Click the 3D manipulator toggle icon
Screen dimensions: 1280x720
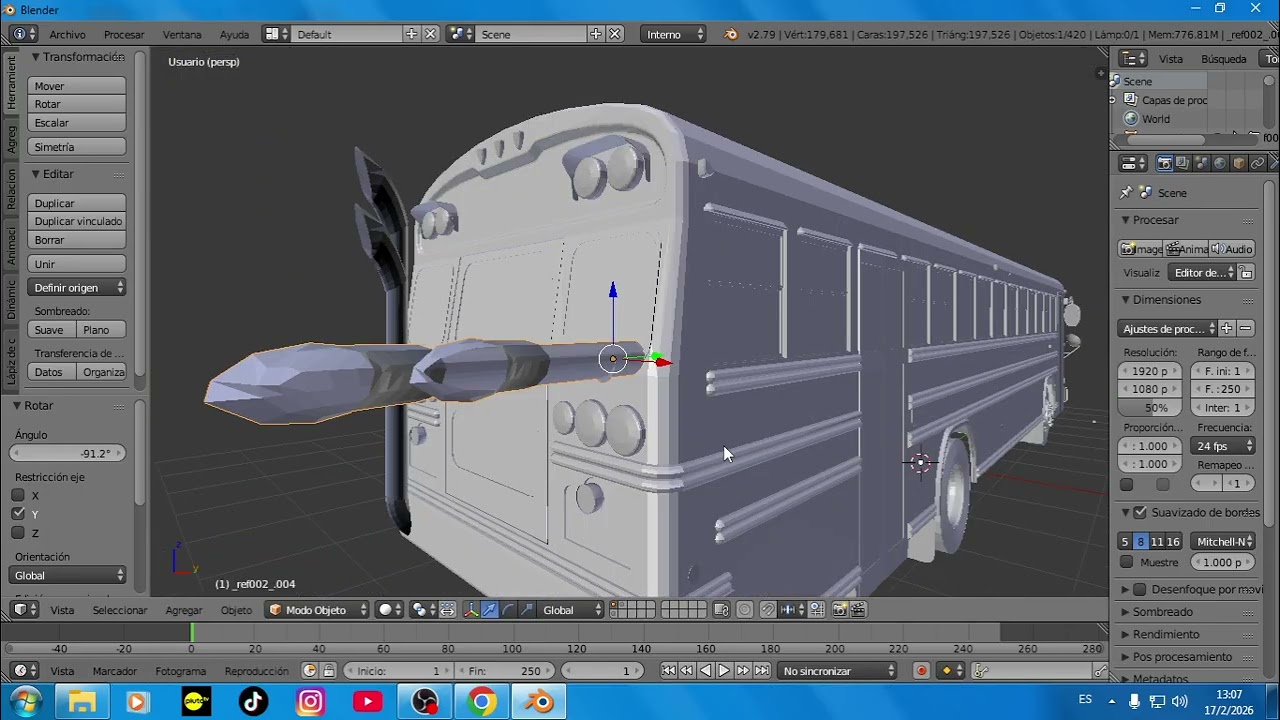(x=471, y=610)
